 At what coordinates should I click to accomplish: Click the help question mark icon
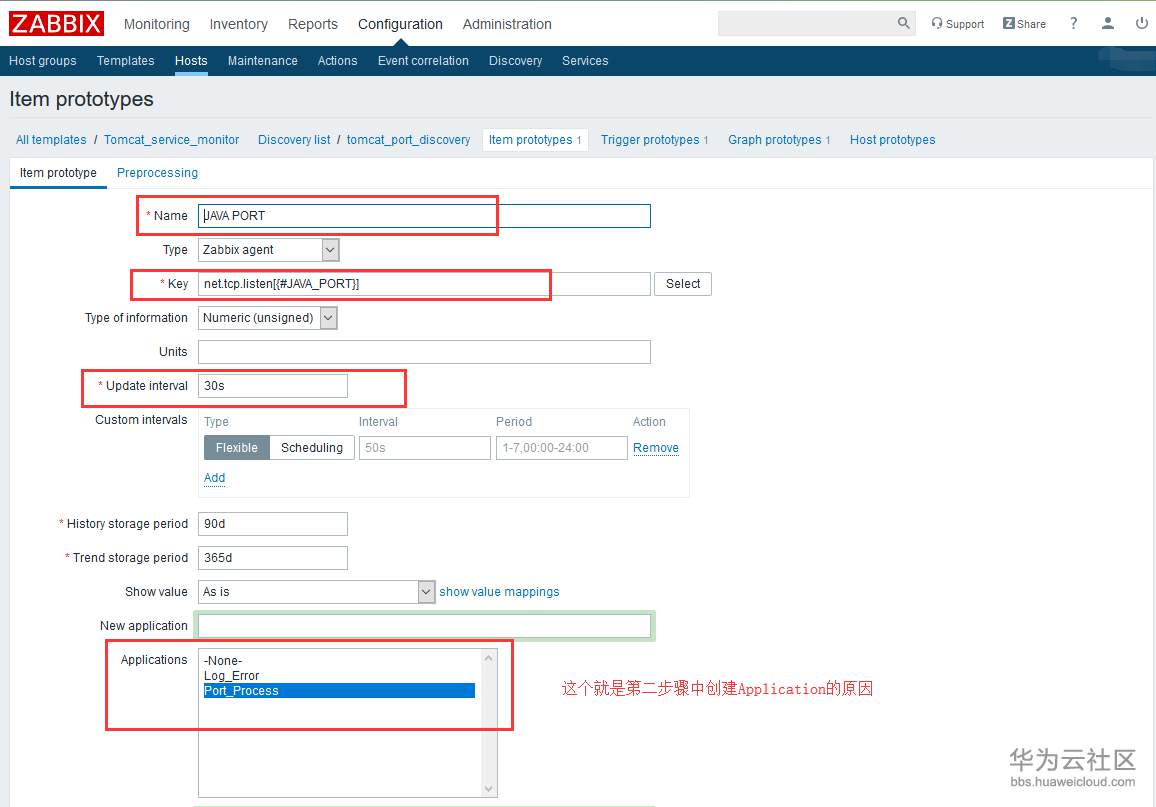click(1073, 24)
